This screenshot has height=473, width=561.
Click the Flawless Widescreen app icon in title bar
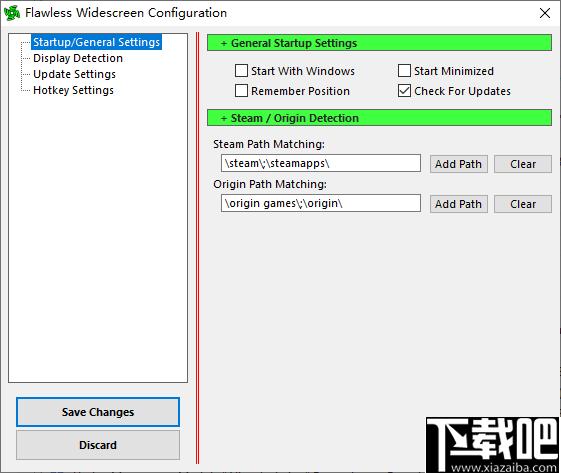[x=12, y=13]
